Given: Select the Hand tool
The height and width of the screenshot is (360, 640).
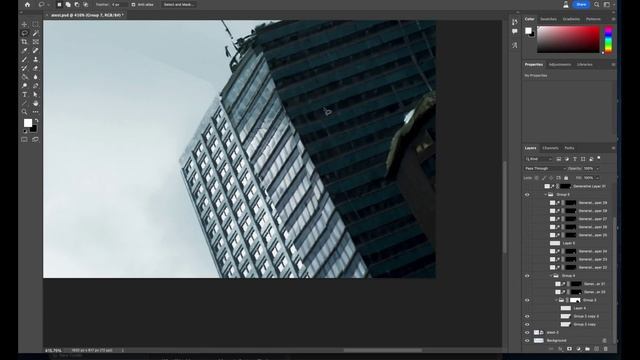Looking at the screenshot, I should point(36,103).
